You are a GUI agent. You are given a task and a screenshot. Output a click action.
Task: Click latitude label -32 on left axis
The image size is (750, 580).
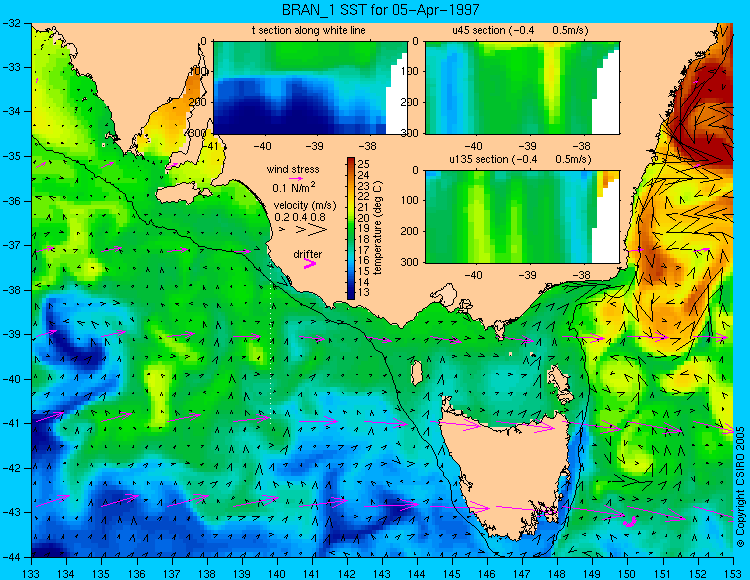click(11, 22)
